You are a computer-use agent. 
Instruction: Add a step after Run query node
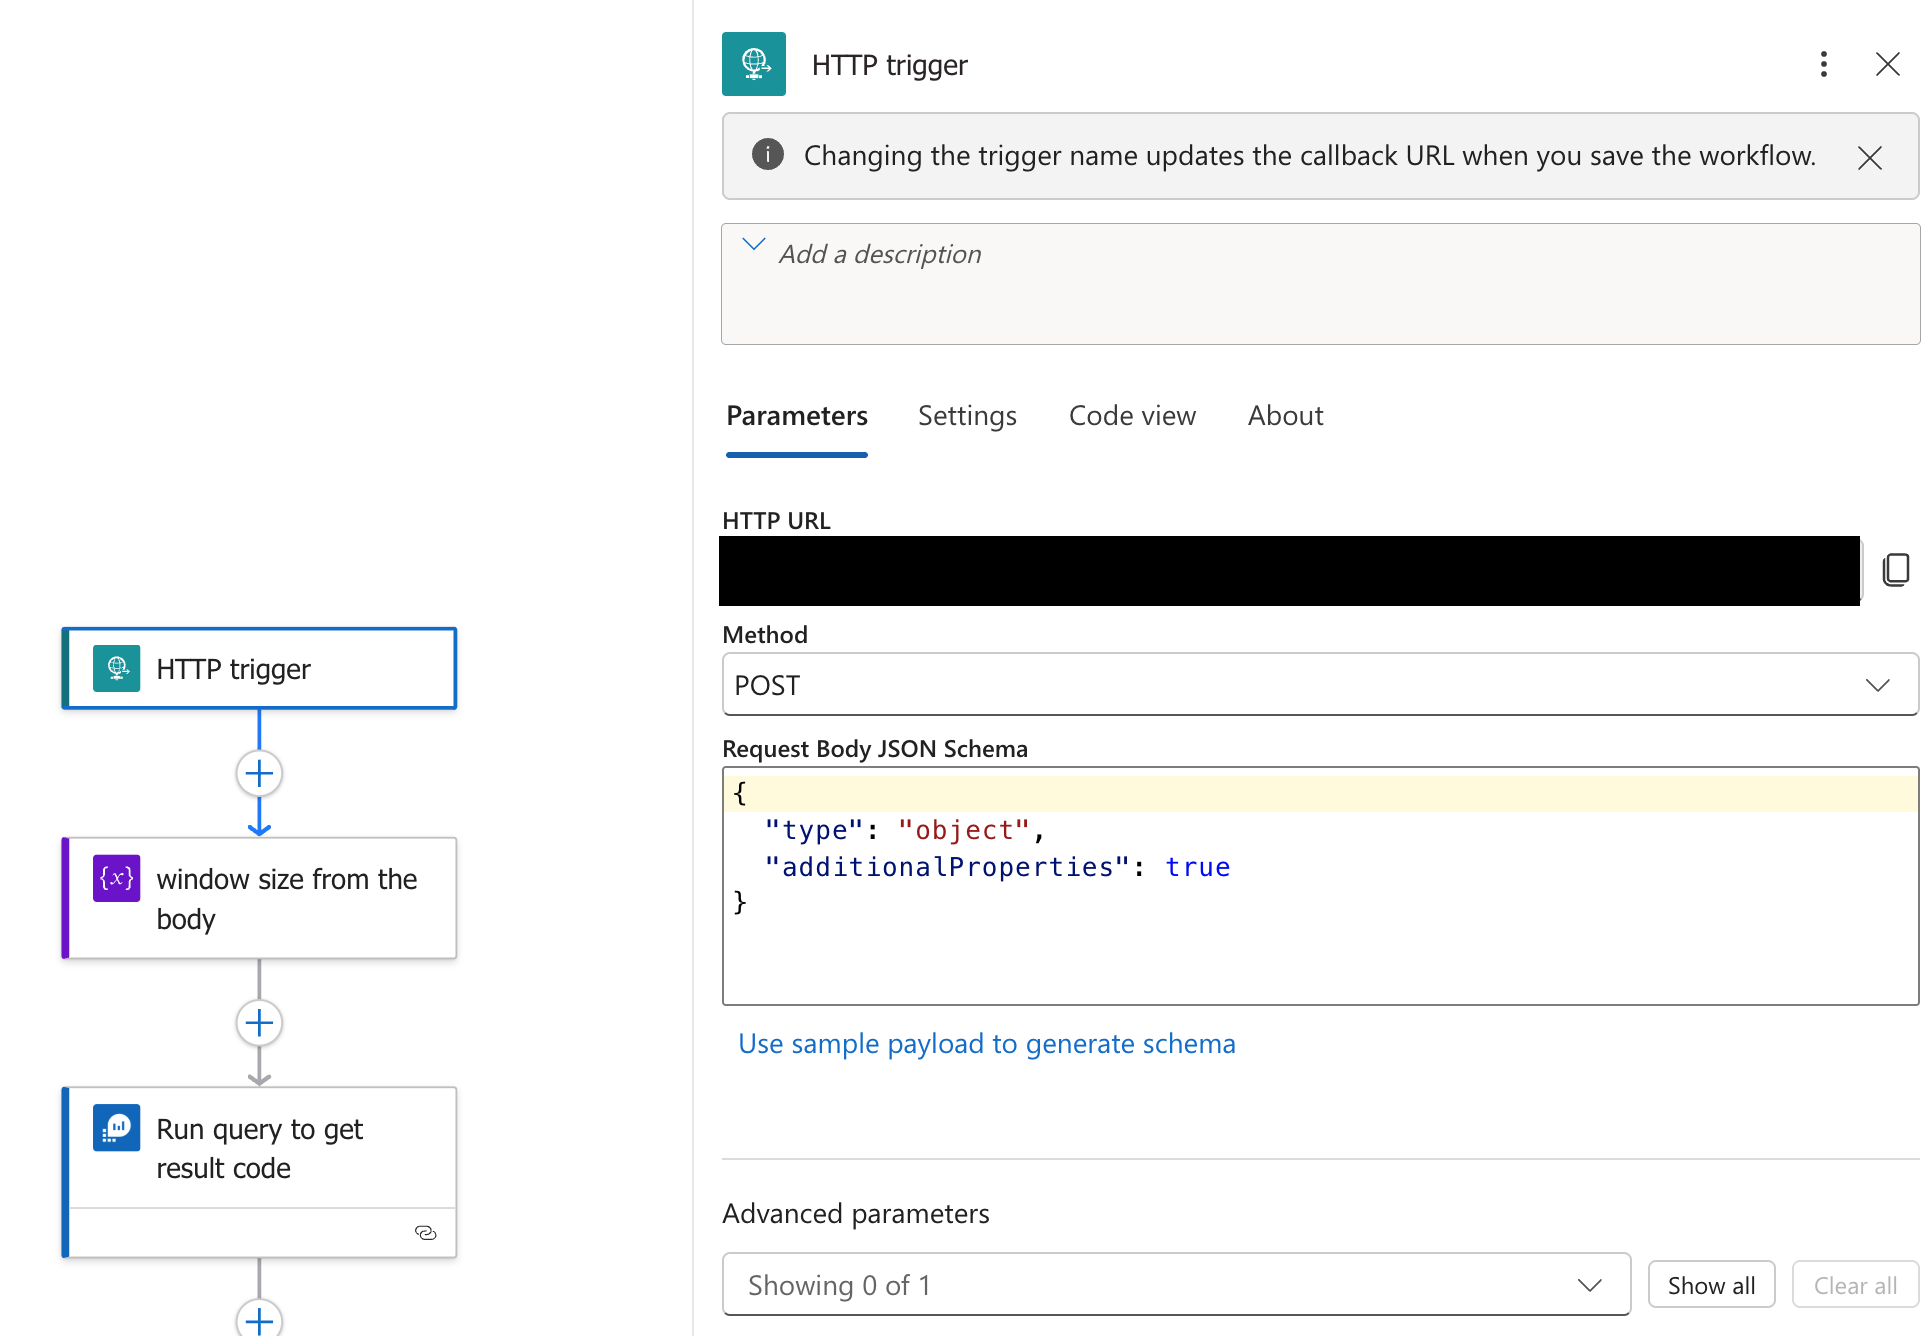pos(259,1320)
